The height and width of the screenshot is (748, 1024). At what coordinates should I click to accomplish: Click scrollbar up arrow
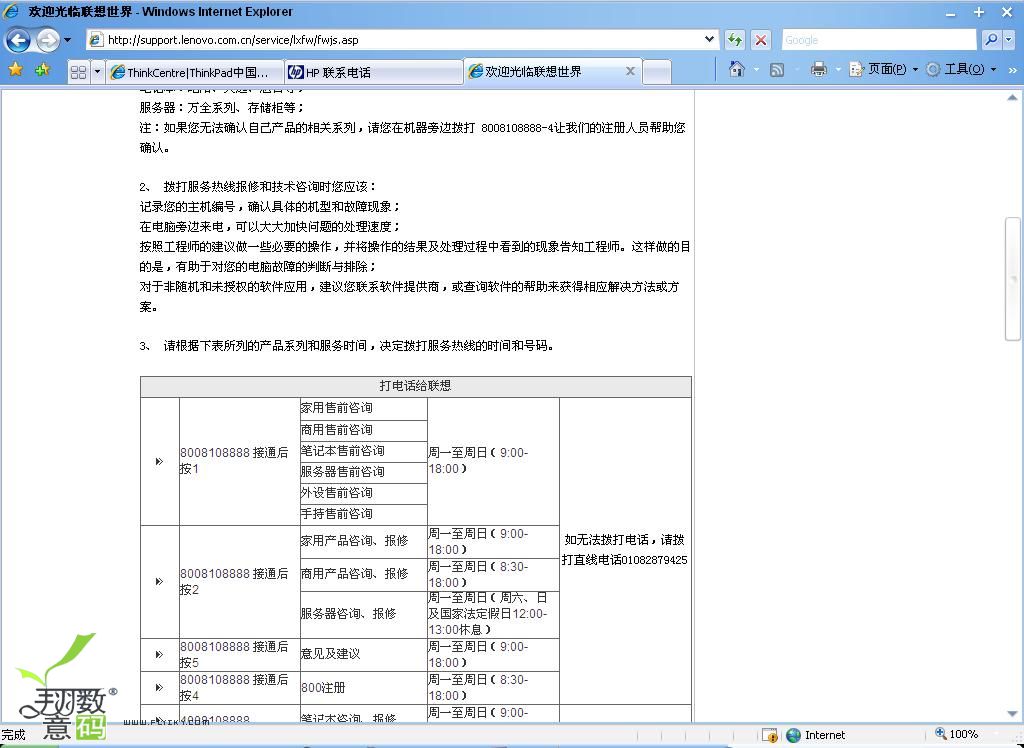point(1012,98)
